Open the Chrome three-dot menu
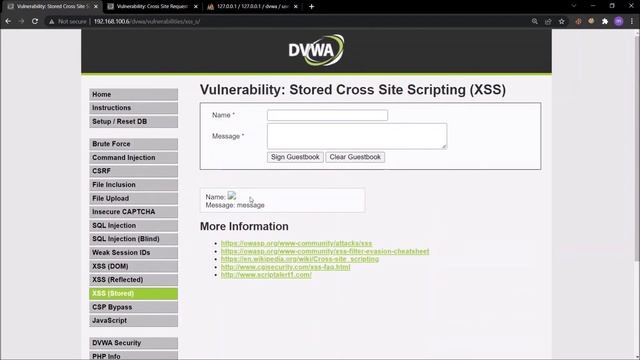 [x=632, y=21]
